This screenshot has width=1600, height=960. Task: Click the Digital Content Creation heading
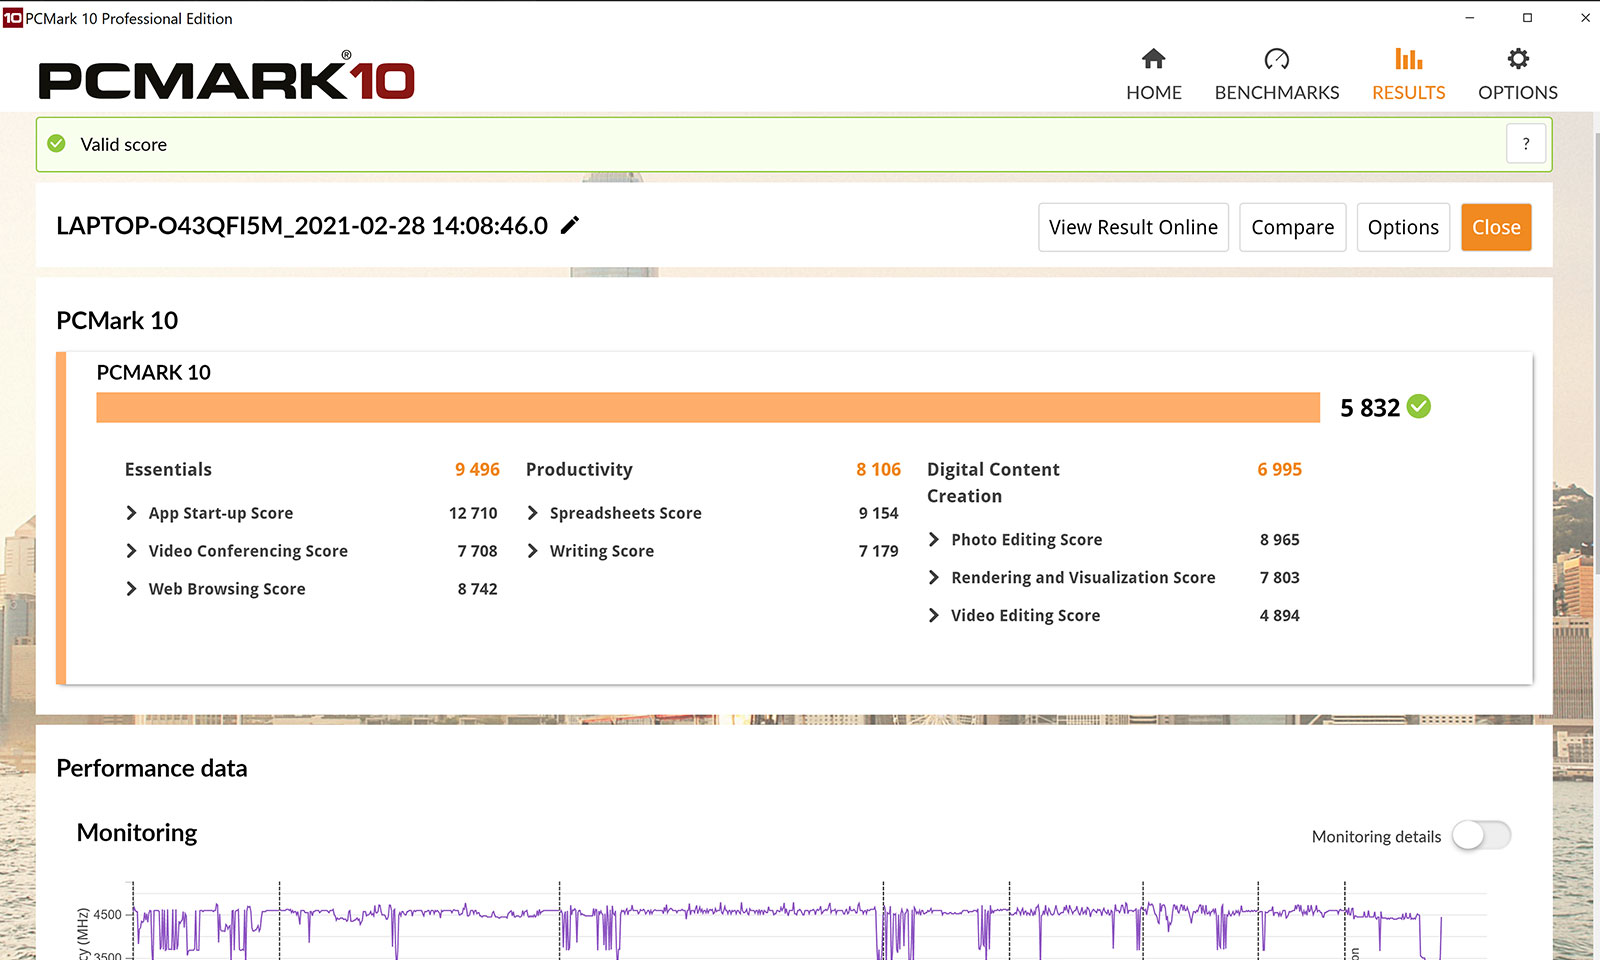point(993,482)
